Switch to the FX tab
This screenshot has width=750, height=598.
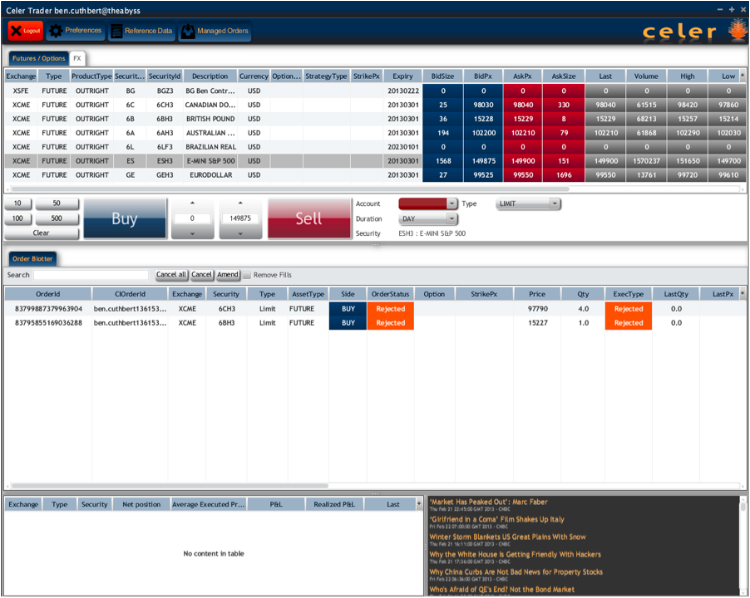(x=77, y=58)
